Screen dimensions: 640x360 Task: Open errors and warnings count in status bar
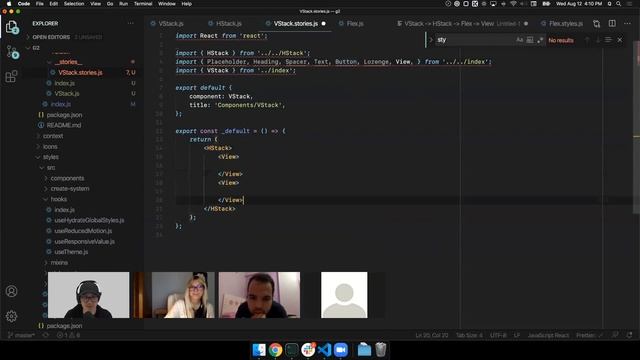click(69, 335)
